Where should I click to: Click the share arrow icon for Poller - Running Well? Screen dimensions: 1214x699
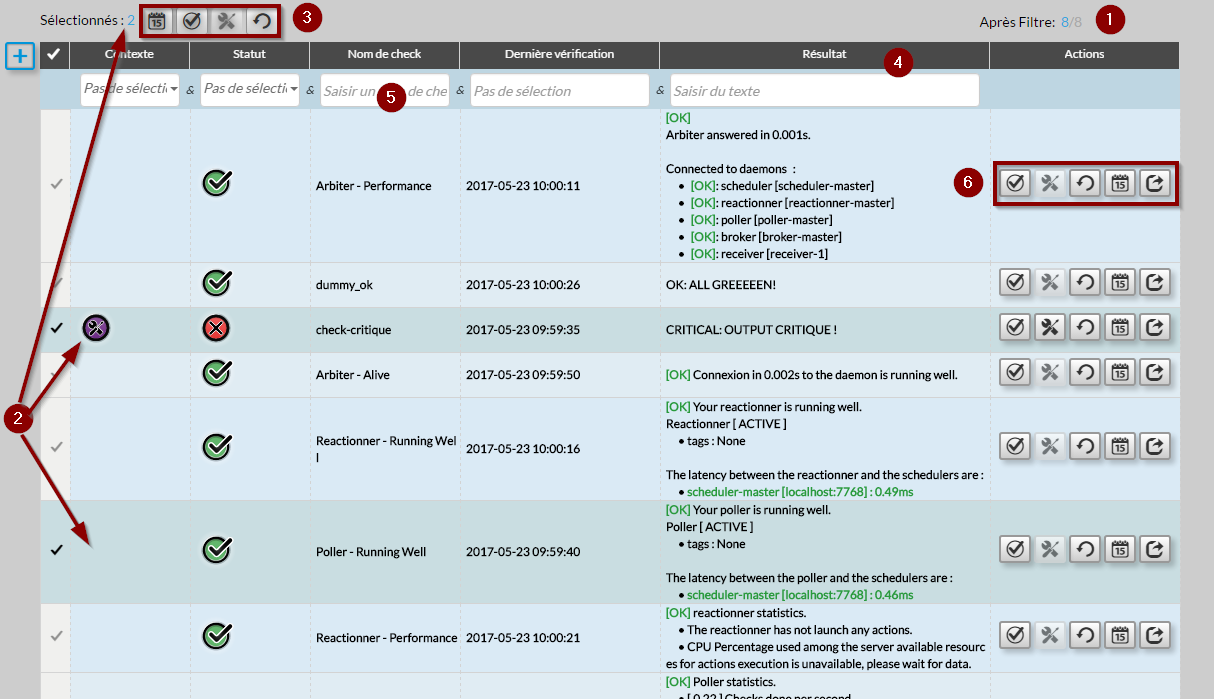(1155, 548)
